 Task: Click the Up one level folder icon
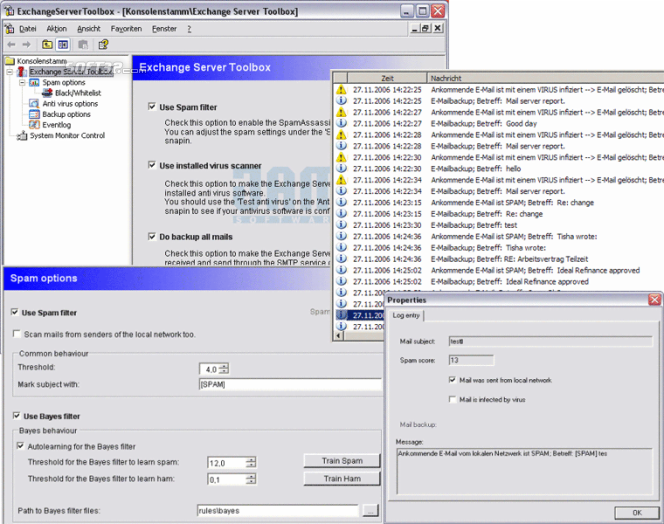(x=47, y=44)
